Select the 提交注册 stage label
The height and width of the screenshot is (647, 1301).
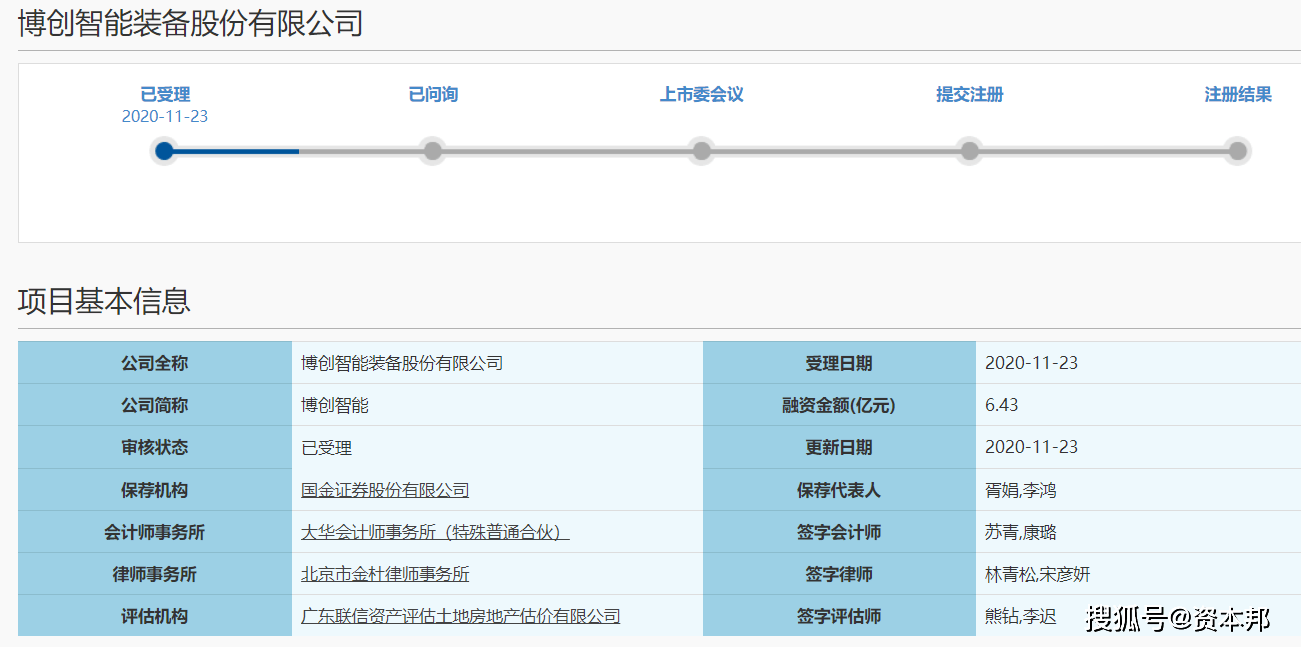[x=970, y=95]
